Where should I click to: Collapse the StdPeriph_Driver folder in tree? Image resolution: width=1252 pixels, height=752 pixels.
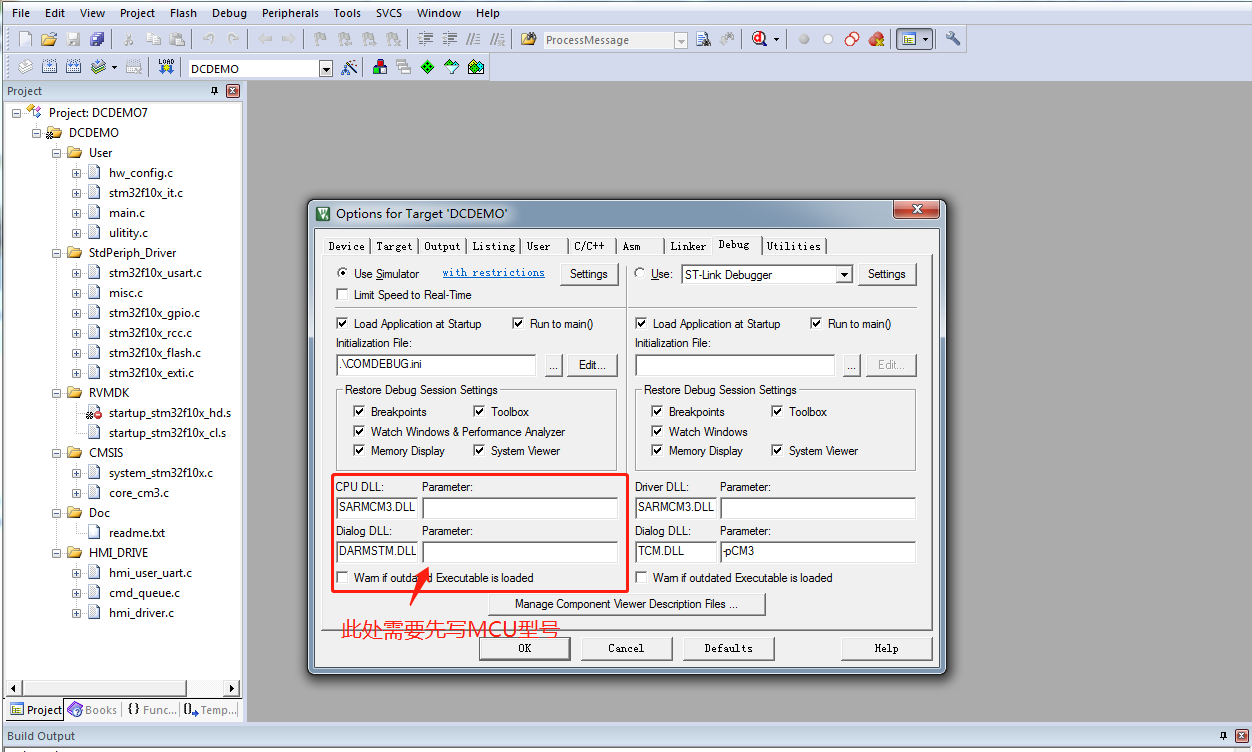pos(56,253)
